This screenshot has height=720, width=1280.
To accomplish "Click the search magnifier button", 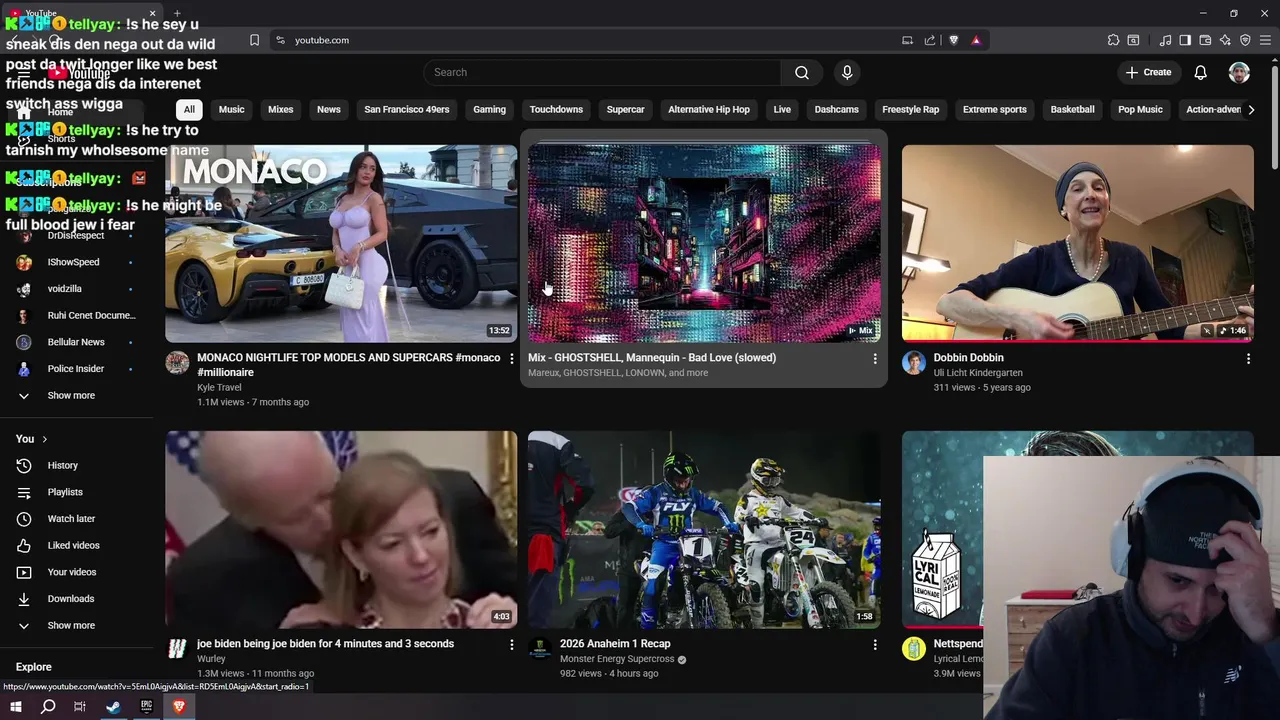I will (x=802, y=72).
